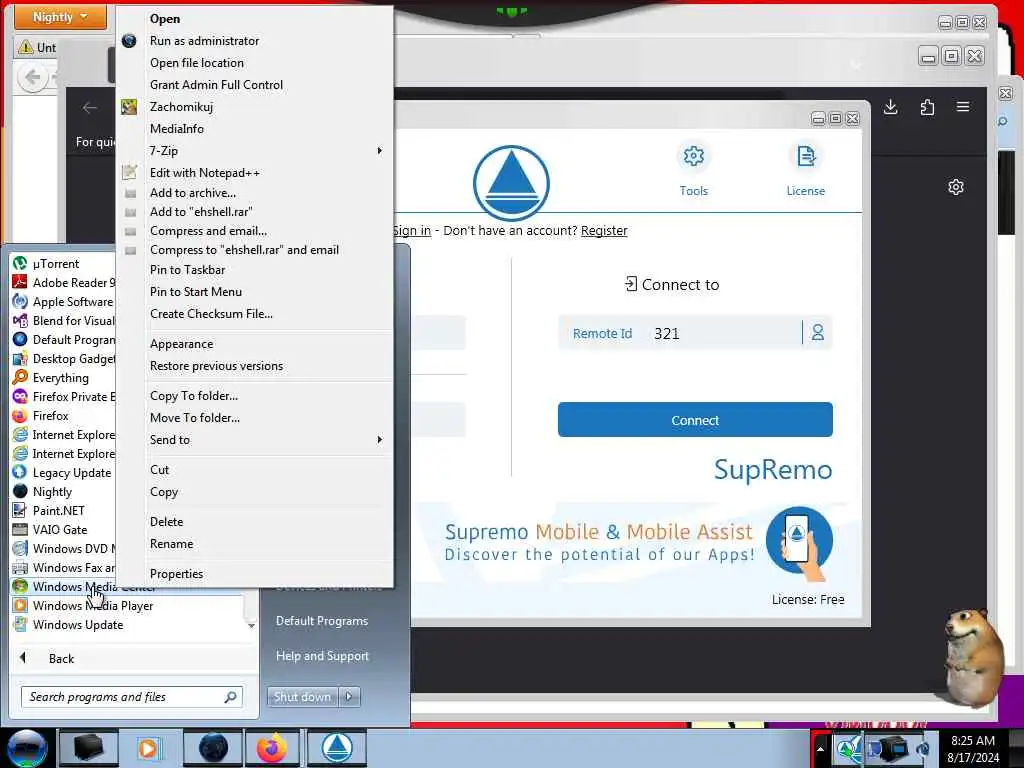Image resolution: width=1024 pixels, height=768 pixels.
Task: Open the Tools gear icon in Supremo
Action: point(694,157)
